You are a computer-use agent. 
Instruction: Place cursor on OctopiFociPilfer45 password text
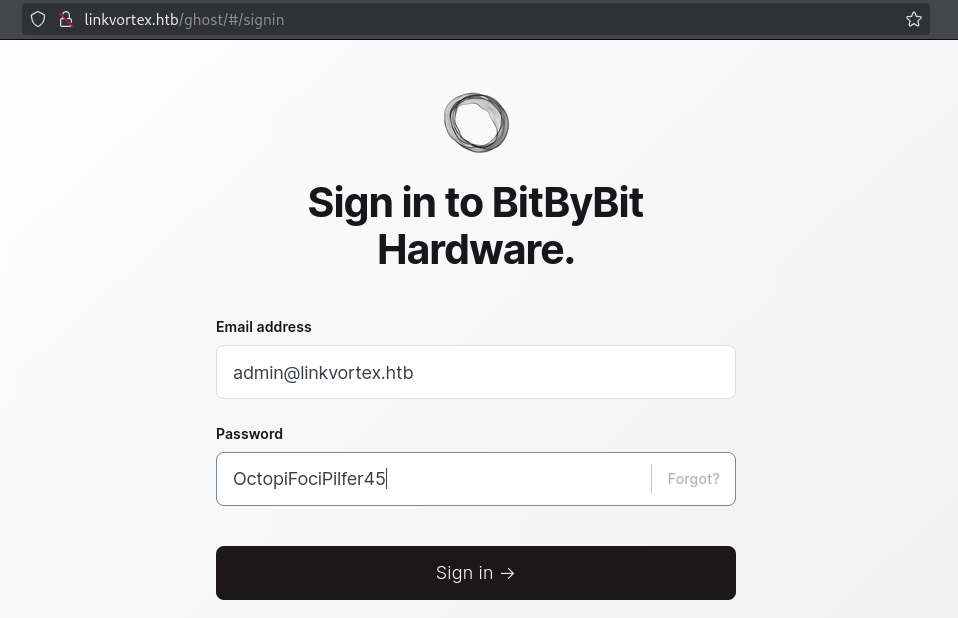click(309, 479)
